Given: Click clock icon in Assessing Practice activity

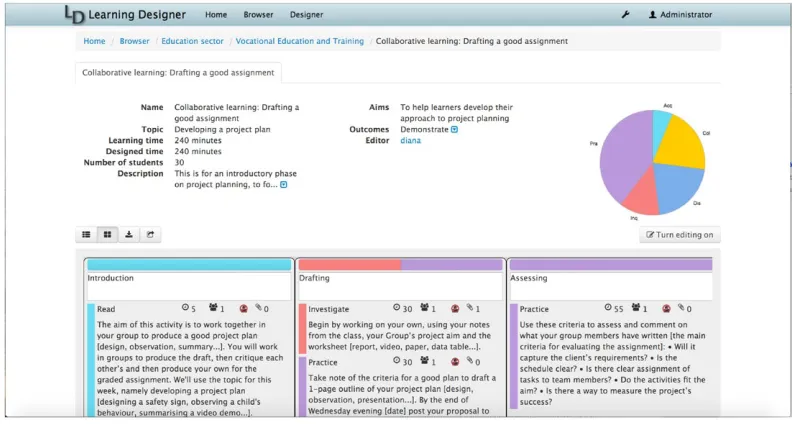Looking at the screenshot, I should pos(608,308).
